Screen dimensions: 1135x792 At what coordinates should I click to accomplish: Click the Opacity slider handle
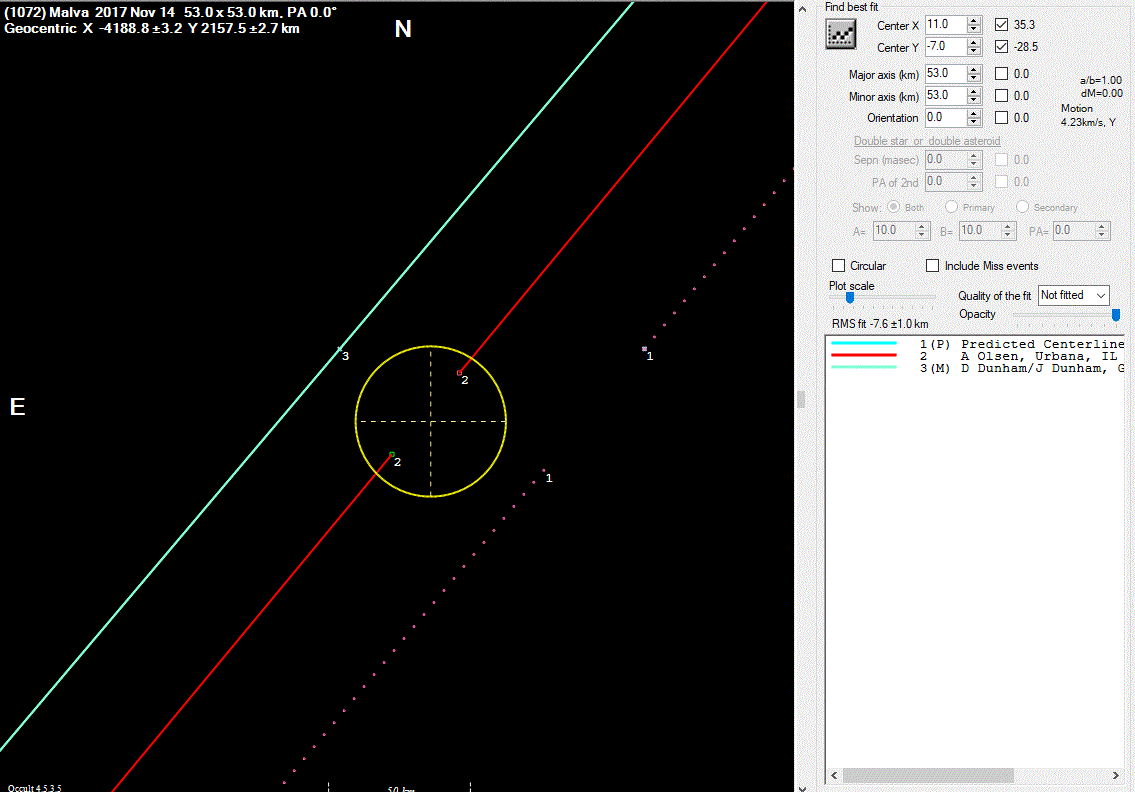pos(1116,315)
